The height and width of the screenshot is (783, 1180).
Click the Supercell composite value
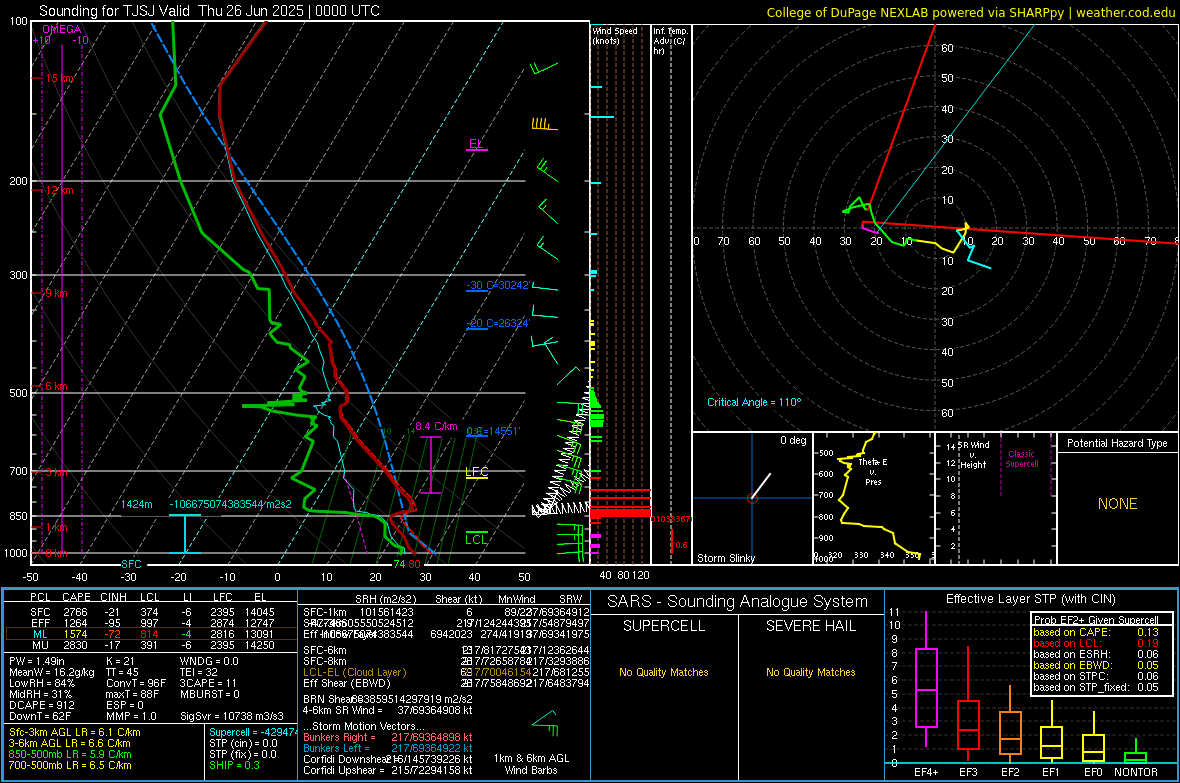tap(253, 732)
